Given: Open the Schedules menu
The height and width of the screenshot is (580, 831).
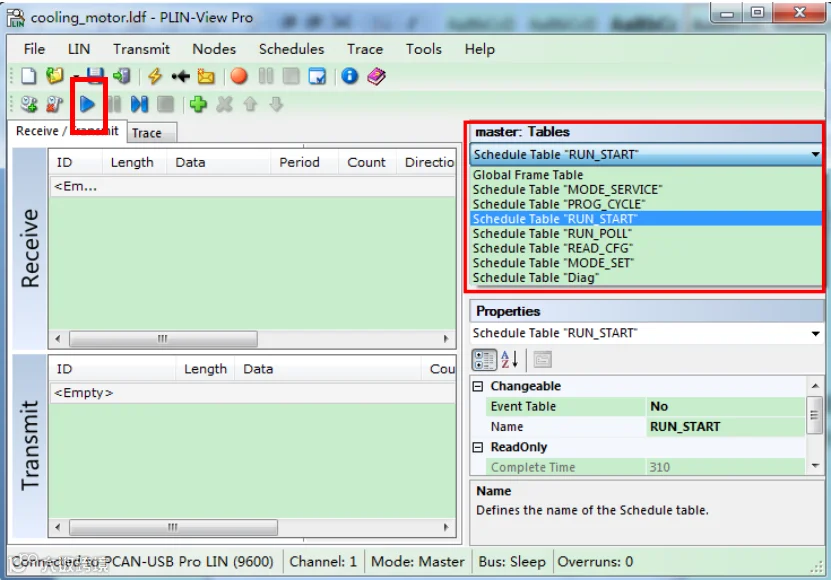Looking at the screenshot, I should [291, 49].
